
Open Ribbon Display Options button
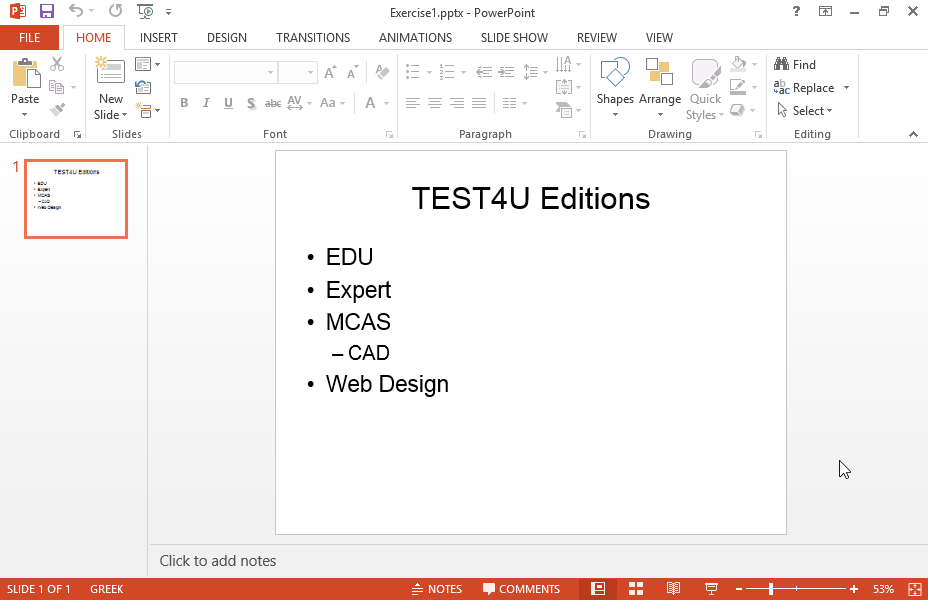[825, 11]
